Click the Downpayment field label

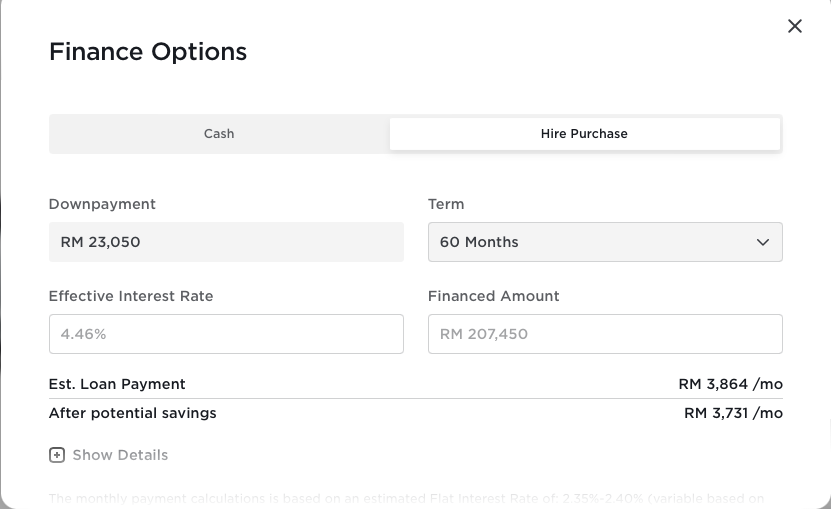pyautogui.click(x=102, y=204)
